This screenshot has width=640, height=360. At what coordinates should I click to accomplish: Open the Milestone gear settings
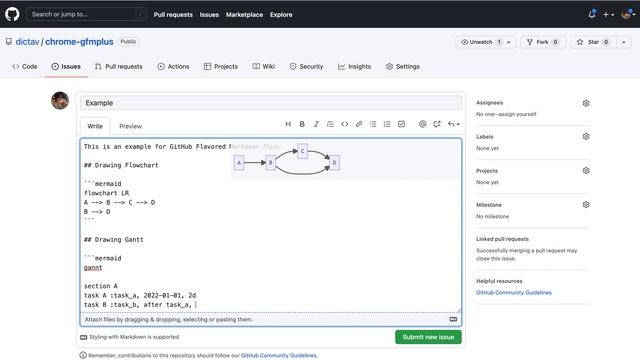586,204
